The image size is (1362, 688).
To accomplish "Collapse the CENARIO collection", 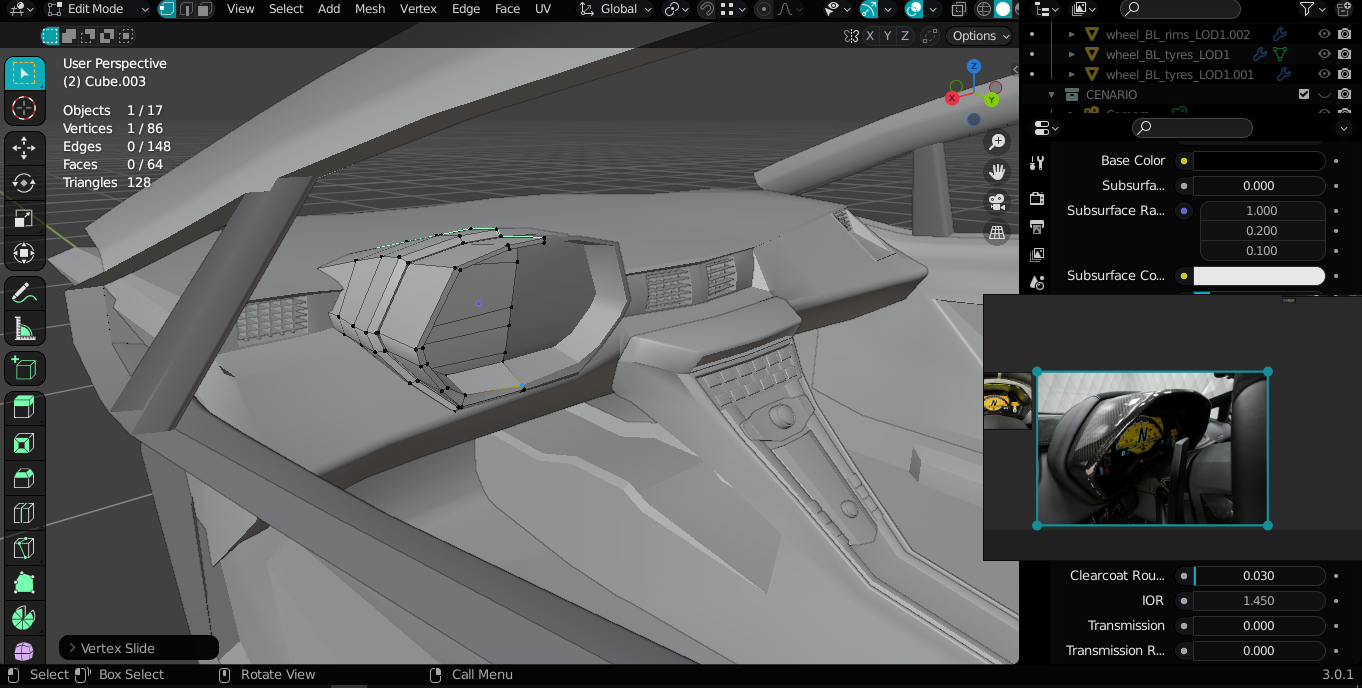I will [x=1052, y=94].
